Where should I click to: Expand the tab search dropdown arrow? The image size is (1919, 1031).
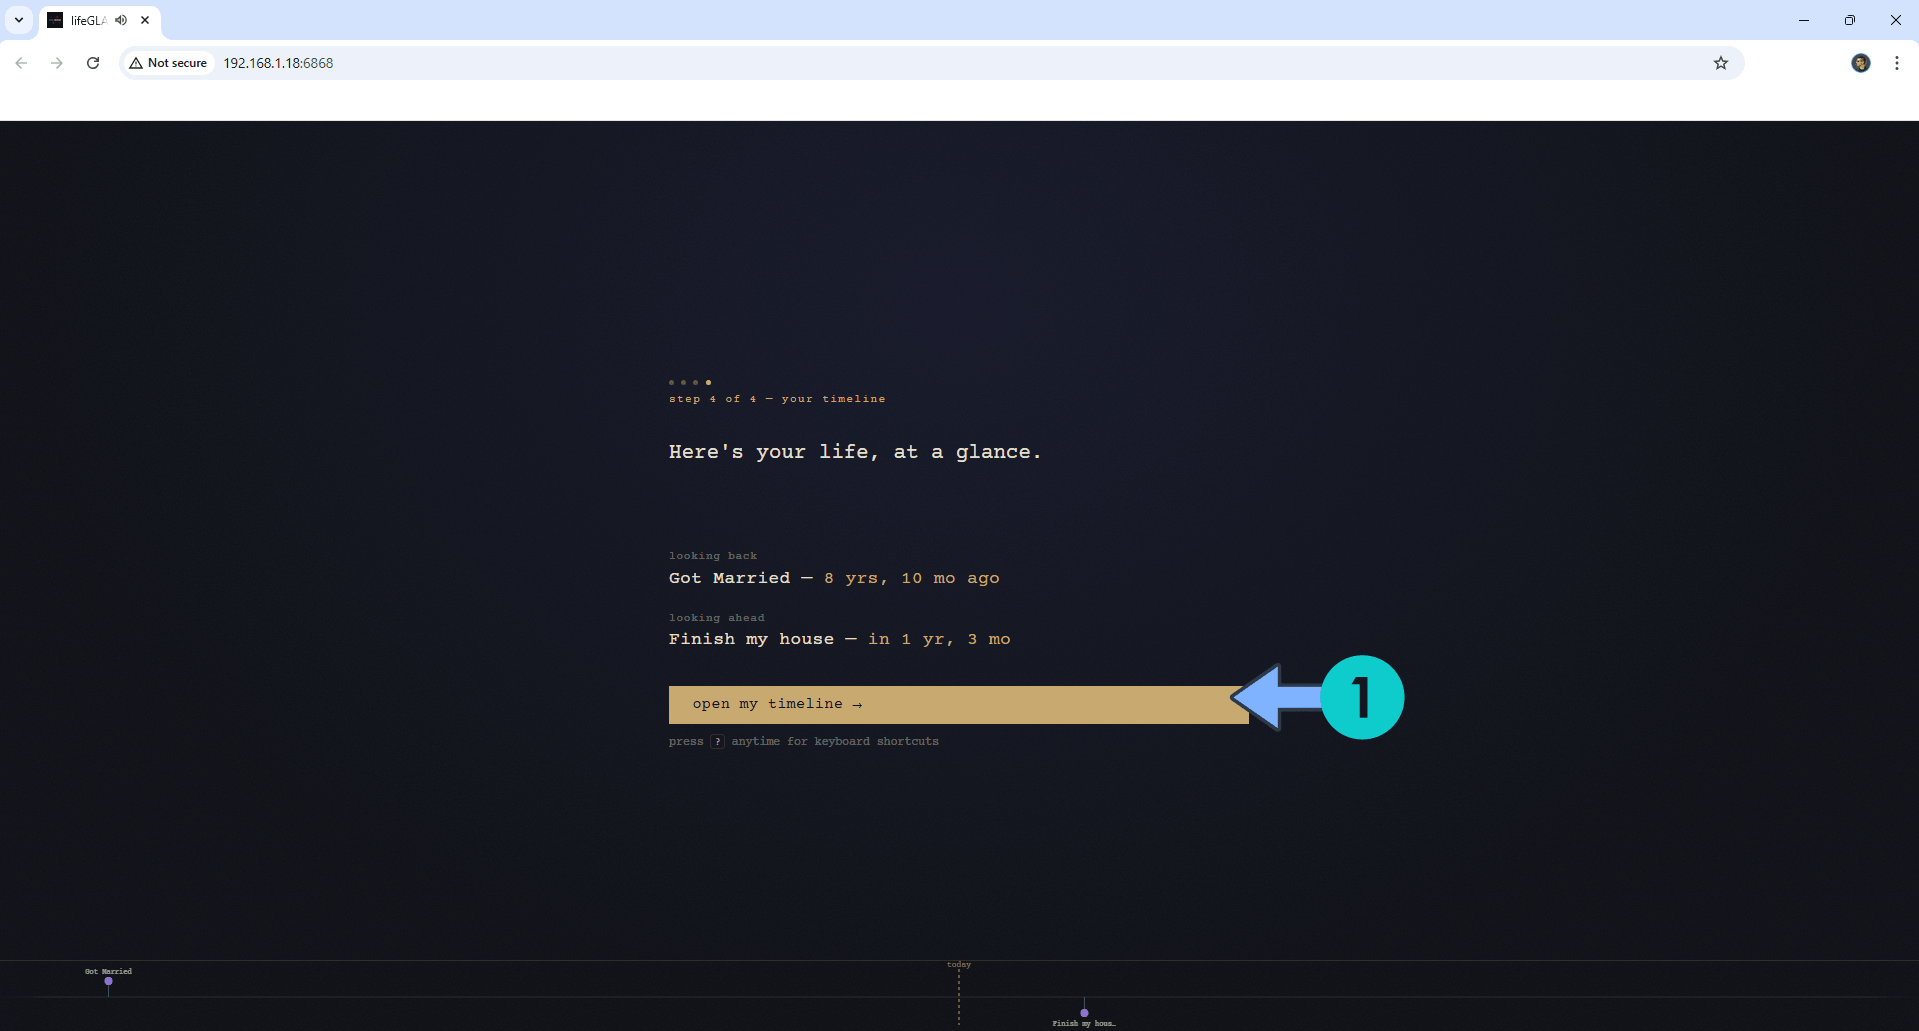coord(19,20)
